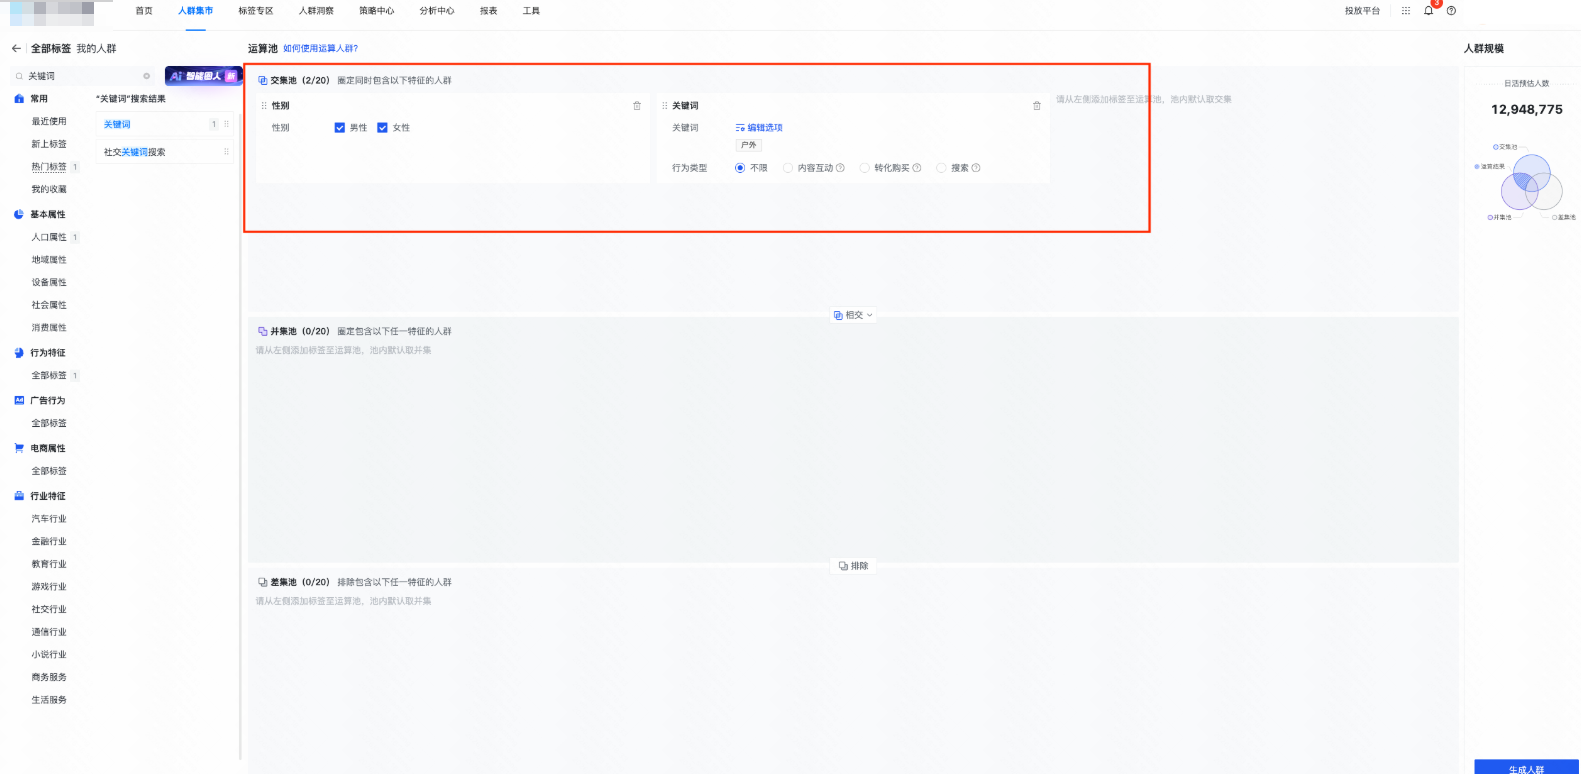Collapse the 行为特征 category
The image size is (1581, 774).
coord(48,353)
